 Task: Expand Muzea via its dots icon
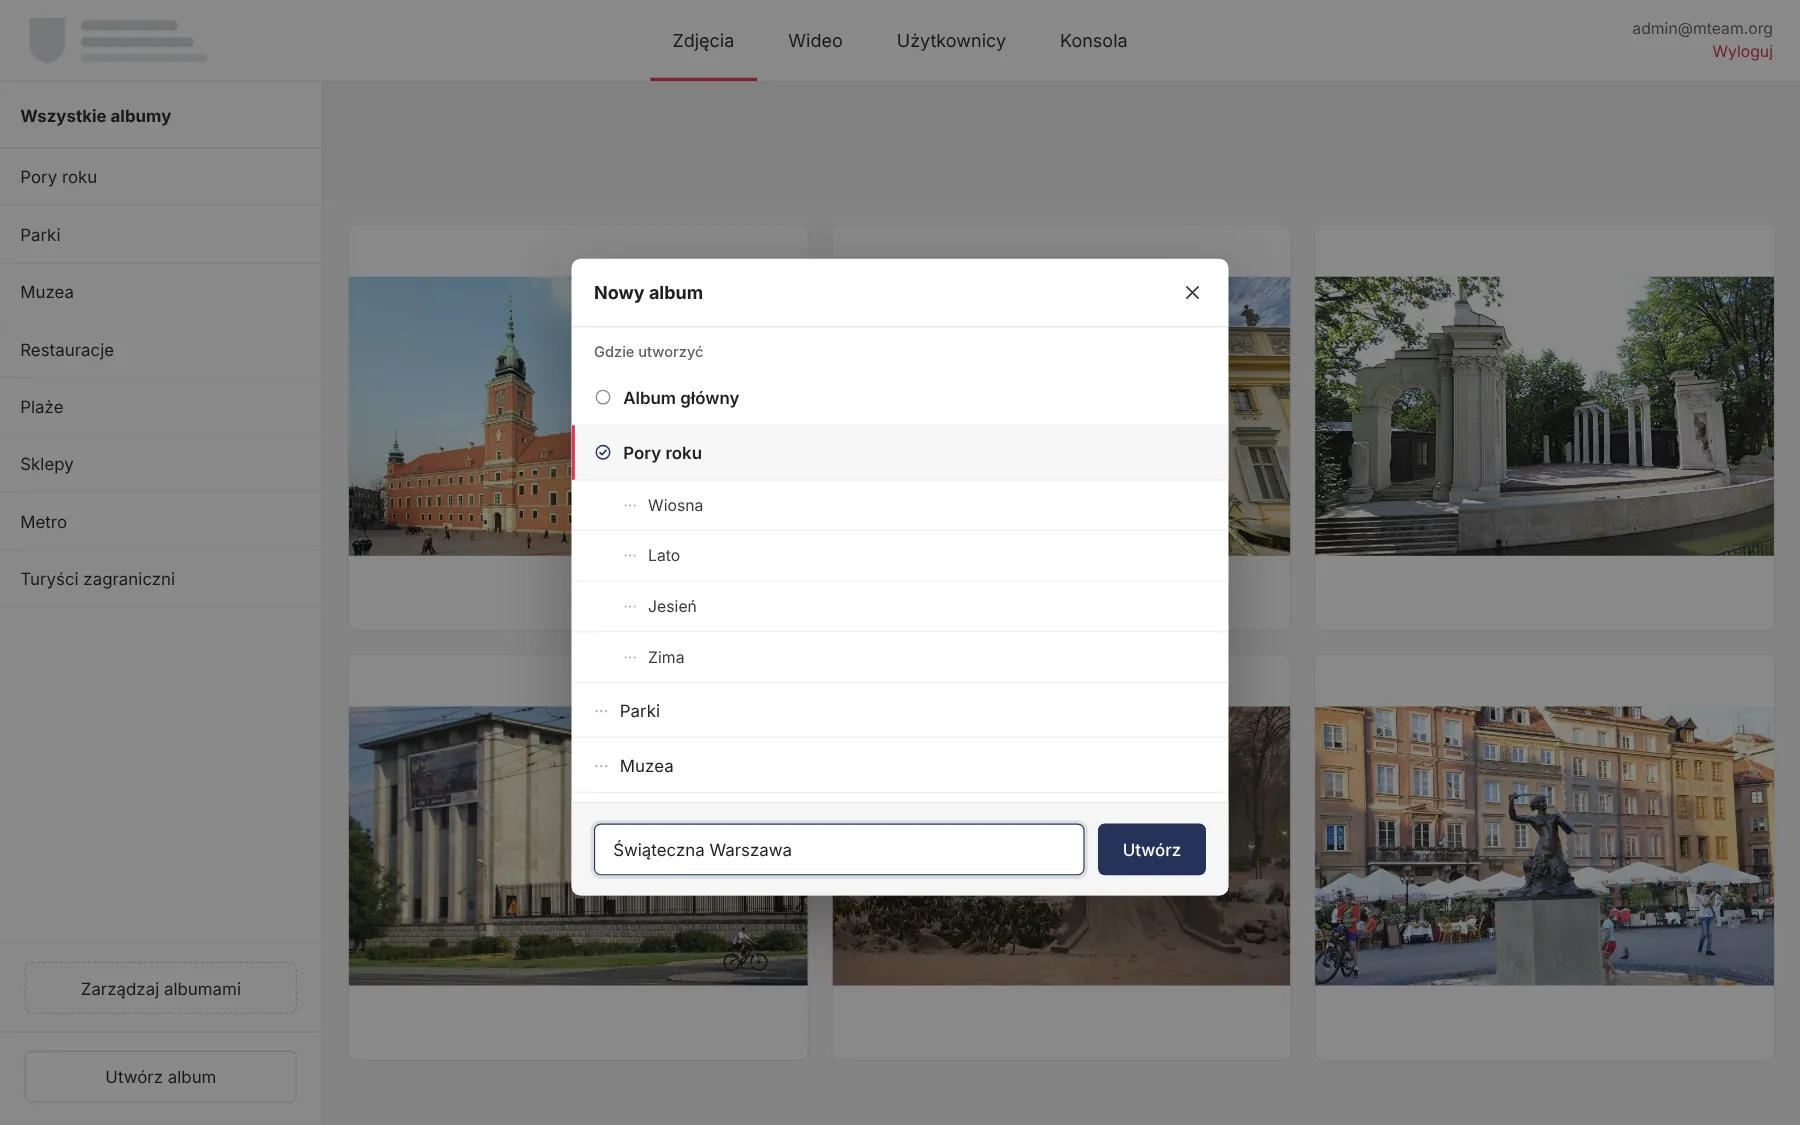pyautogui.click(x=601, y=766)
